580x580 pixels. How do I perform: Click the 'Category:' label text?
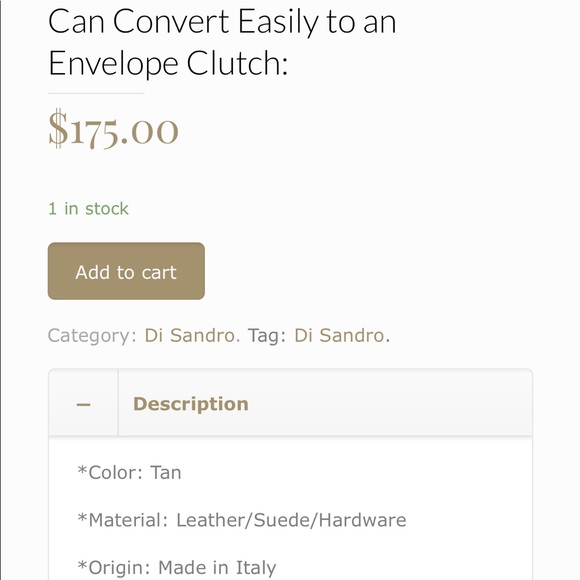tap(92, 336)
